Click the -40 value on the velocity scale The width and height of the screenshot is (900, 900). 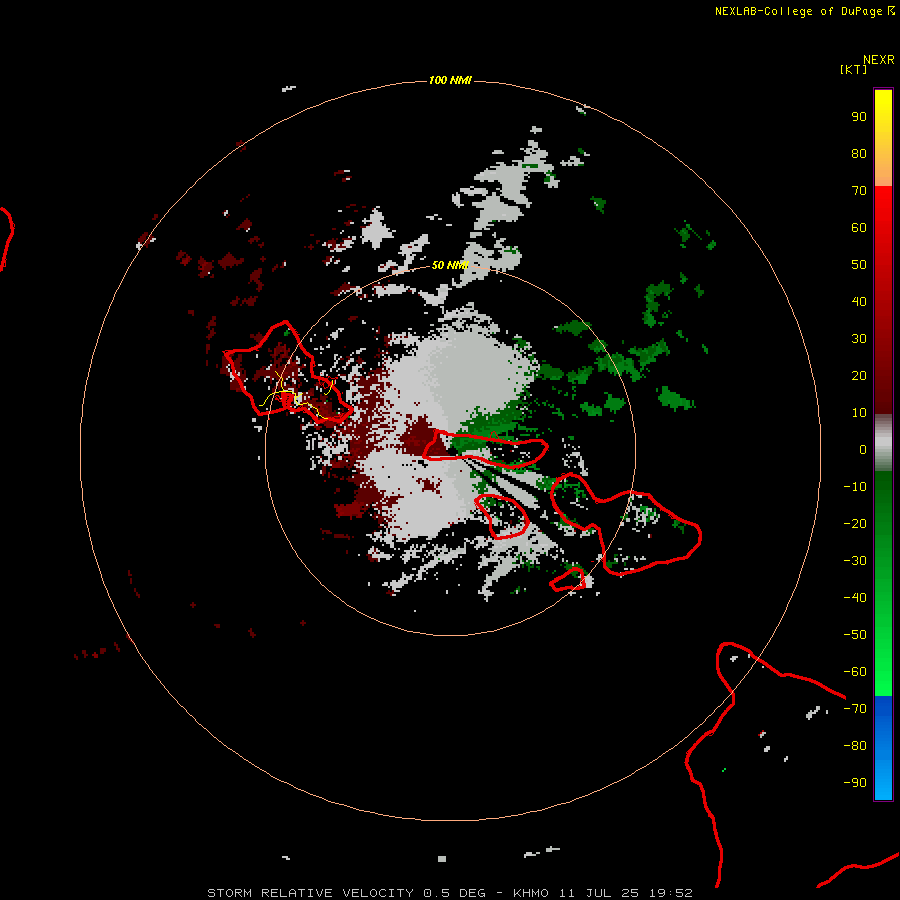click(855, 598)
